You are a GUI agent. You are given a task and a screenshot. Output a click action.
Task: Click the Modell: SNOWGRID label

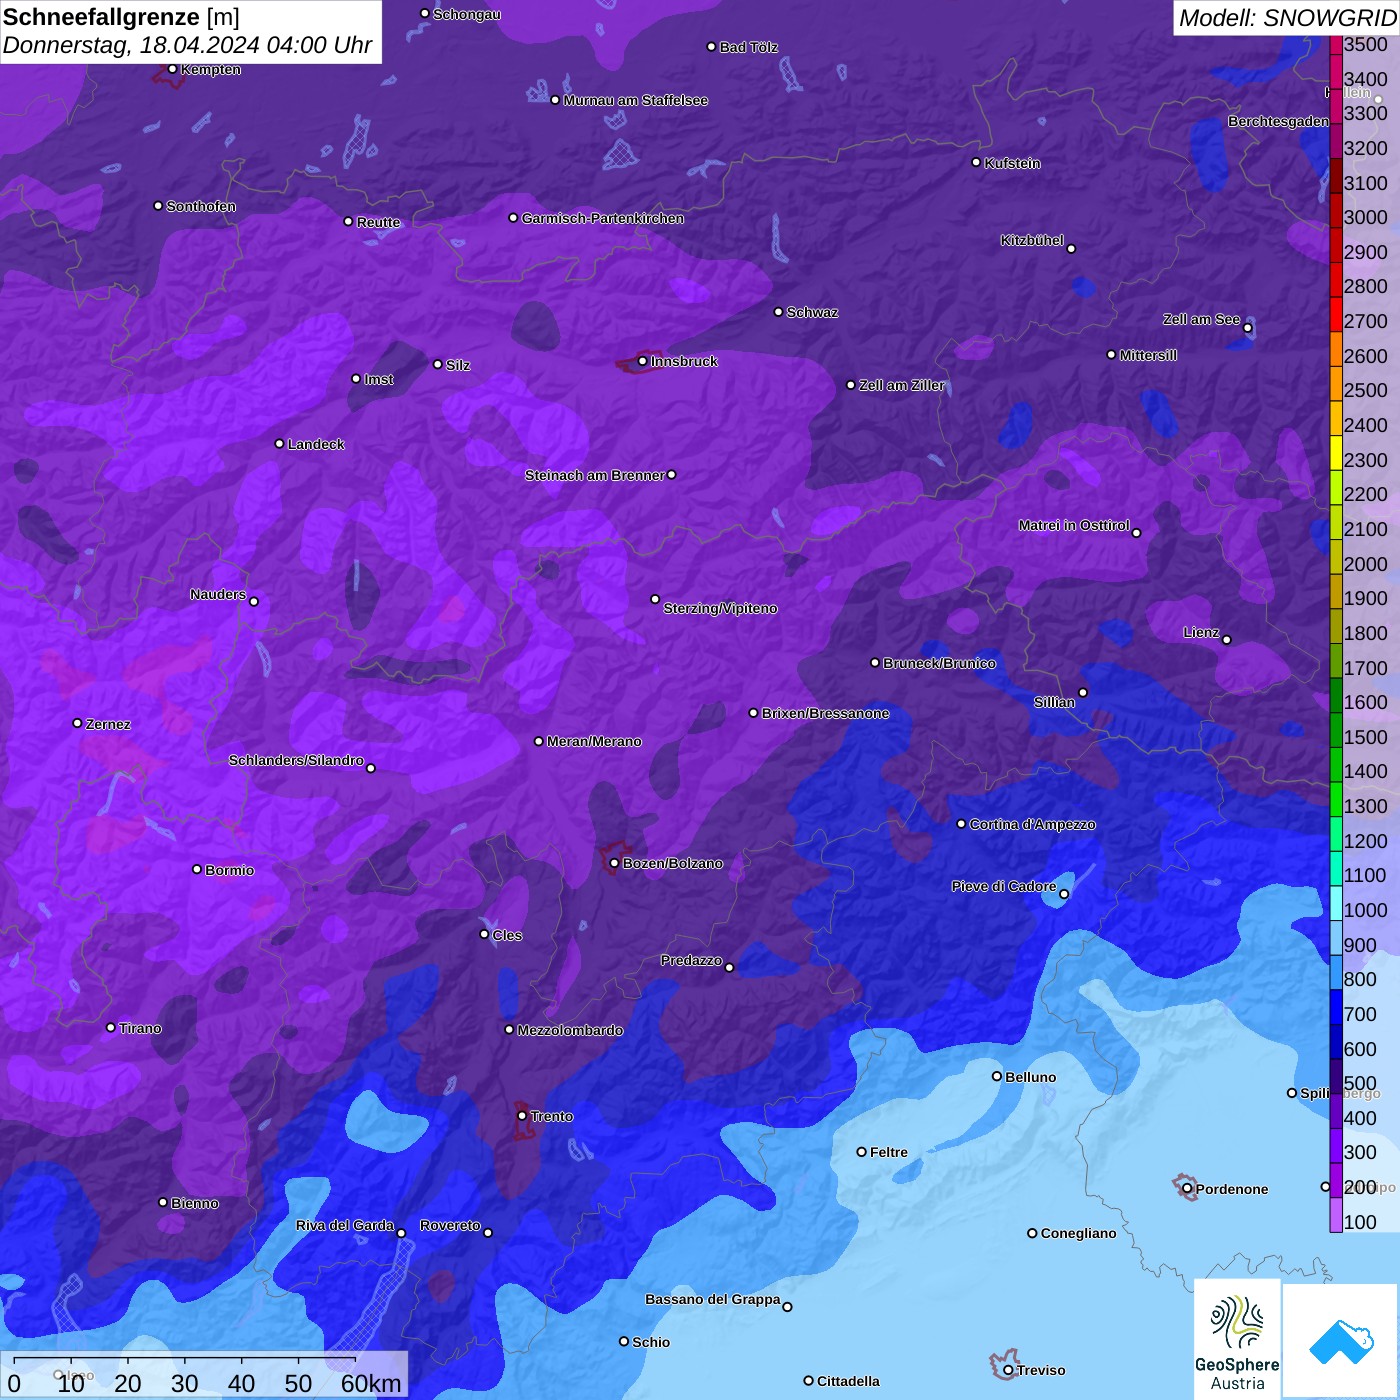(1287, 17)
